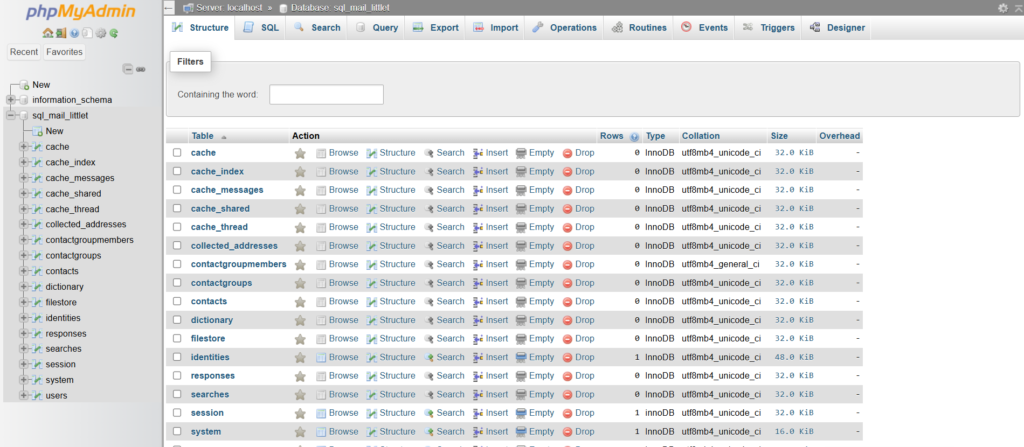This screenshot has width=1024, height=447.
Task: Empty the contactgroups table
Action: click(535, 283)
